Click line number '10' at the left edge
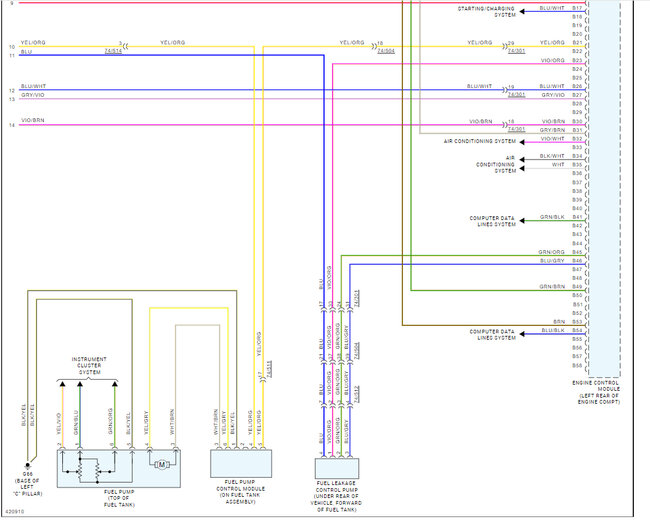The height and width of the screenshot is (522, 650). click(x=12, y=47)
